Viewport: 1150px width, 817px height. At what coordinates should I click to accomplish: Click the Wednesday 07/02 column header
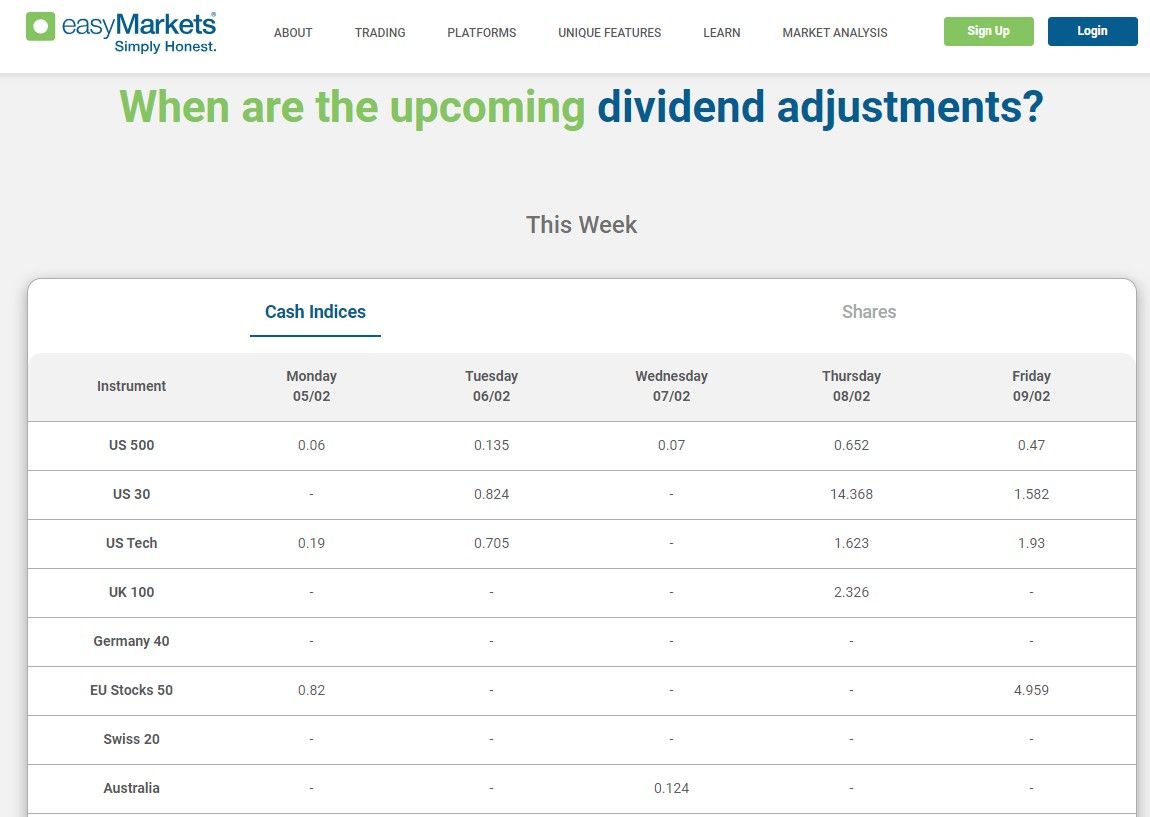pos(671,386)
